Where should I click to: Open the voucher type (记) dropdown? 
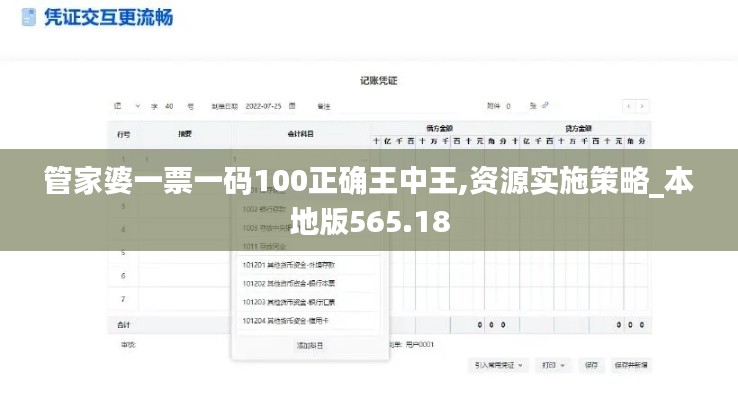pos(122,105)
